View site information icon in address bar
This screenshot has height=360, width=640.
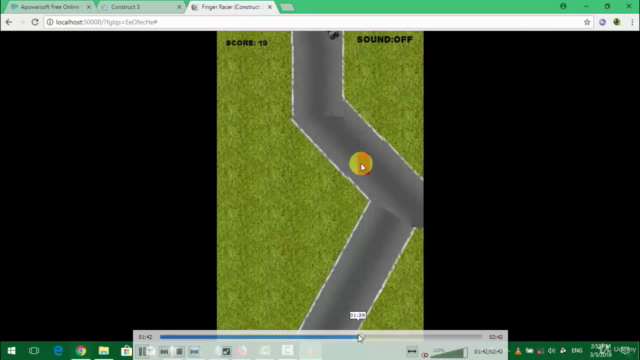coord(50,22)
